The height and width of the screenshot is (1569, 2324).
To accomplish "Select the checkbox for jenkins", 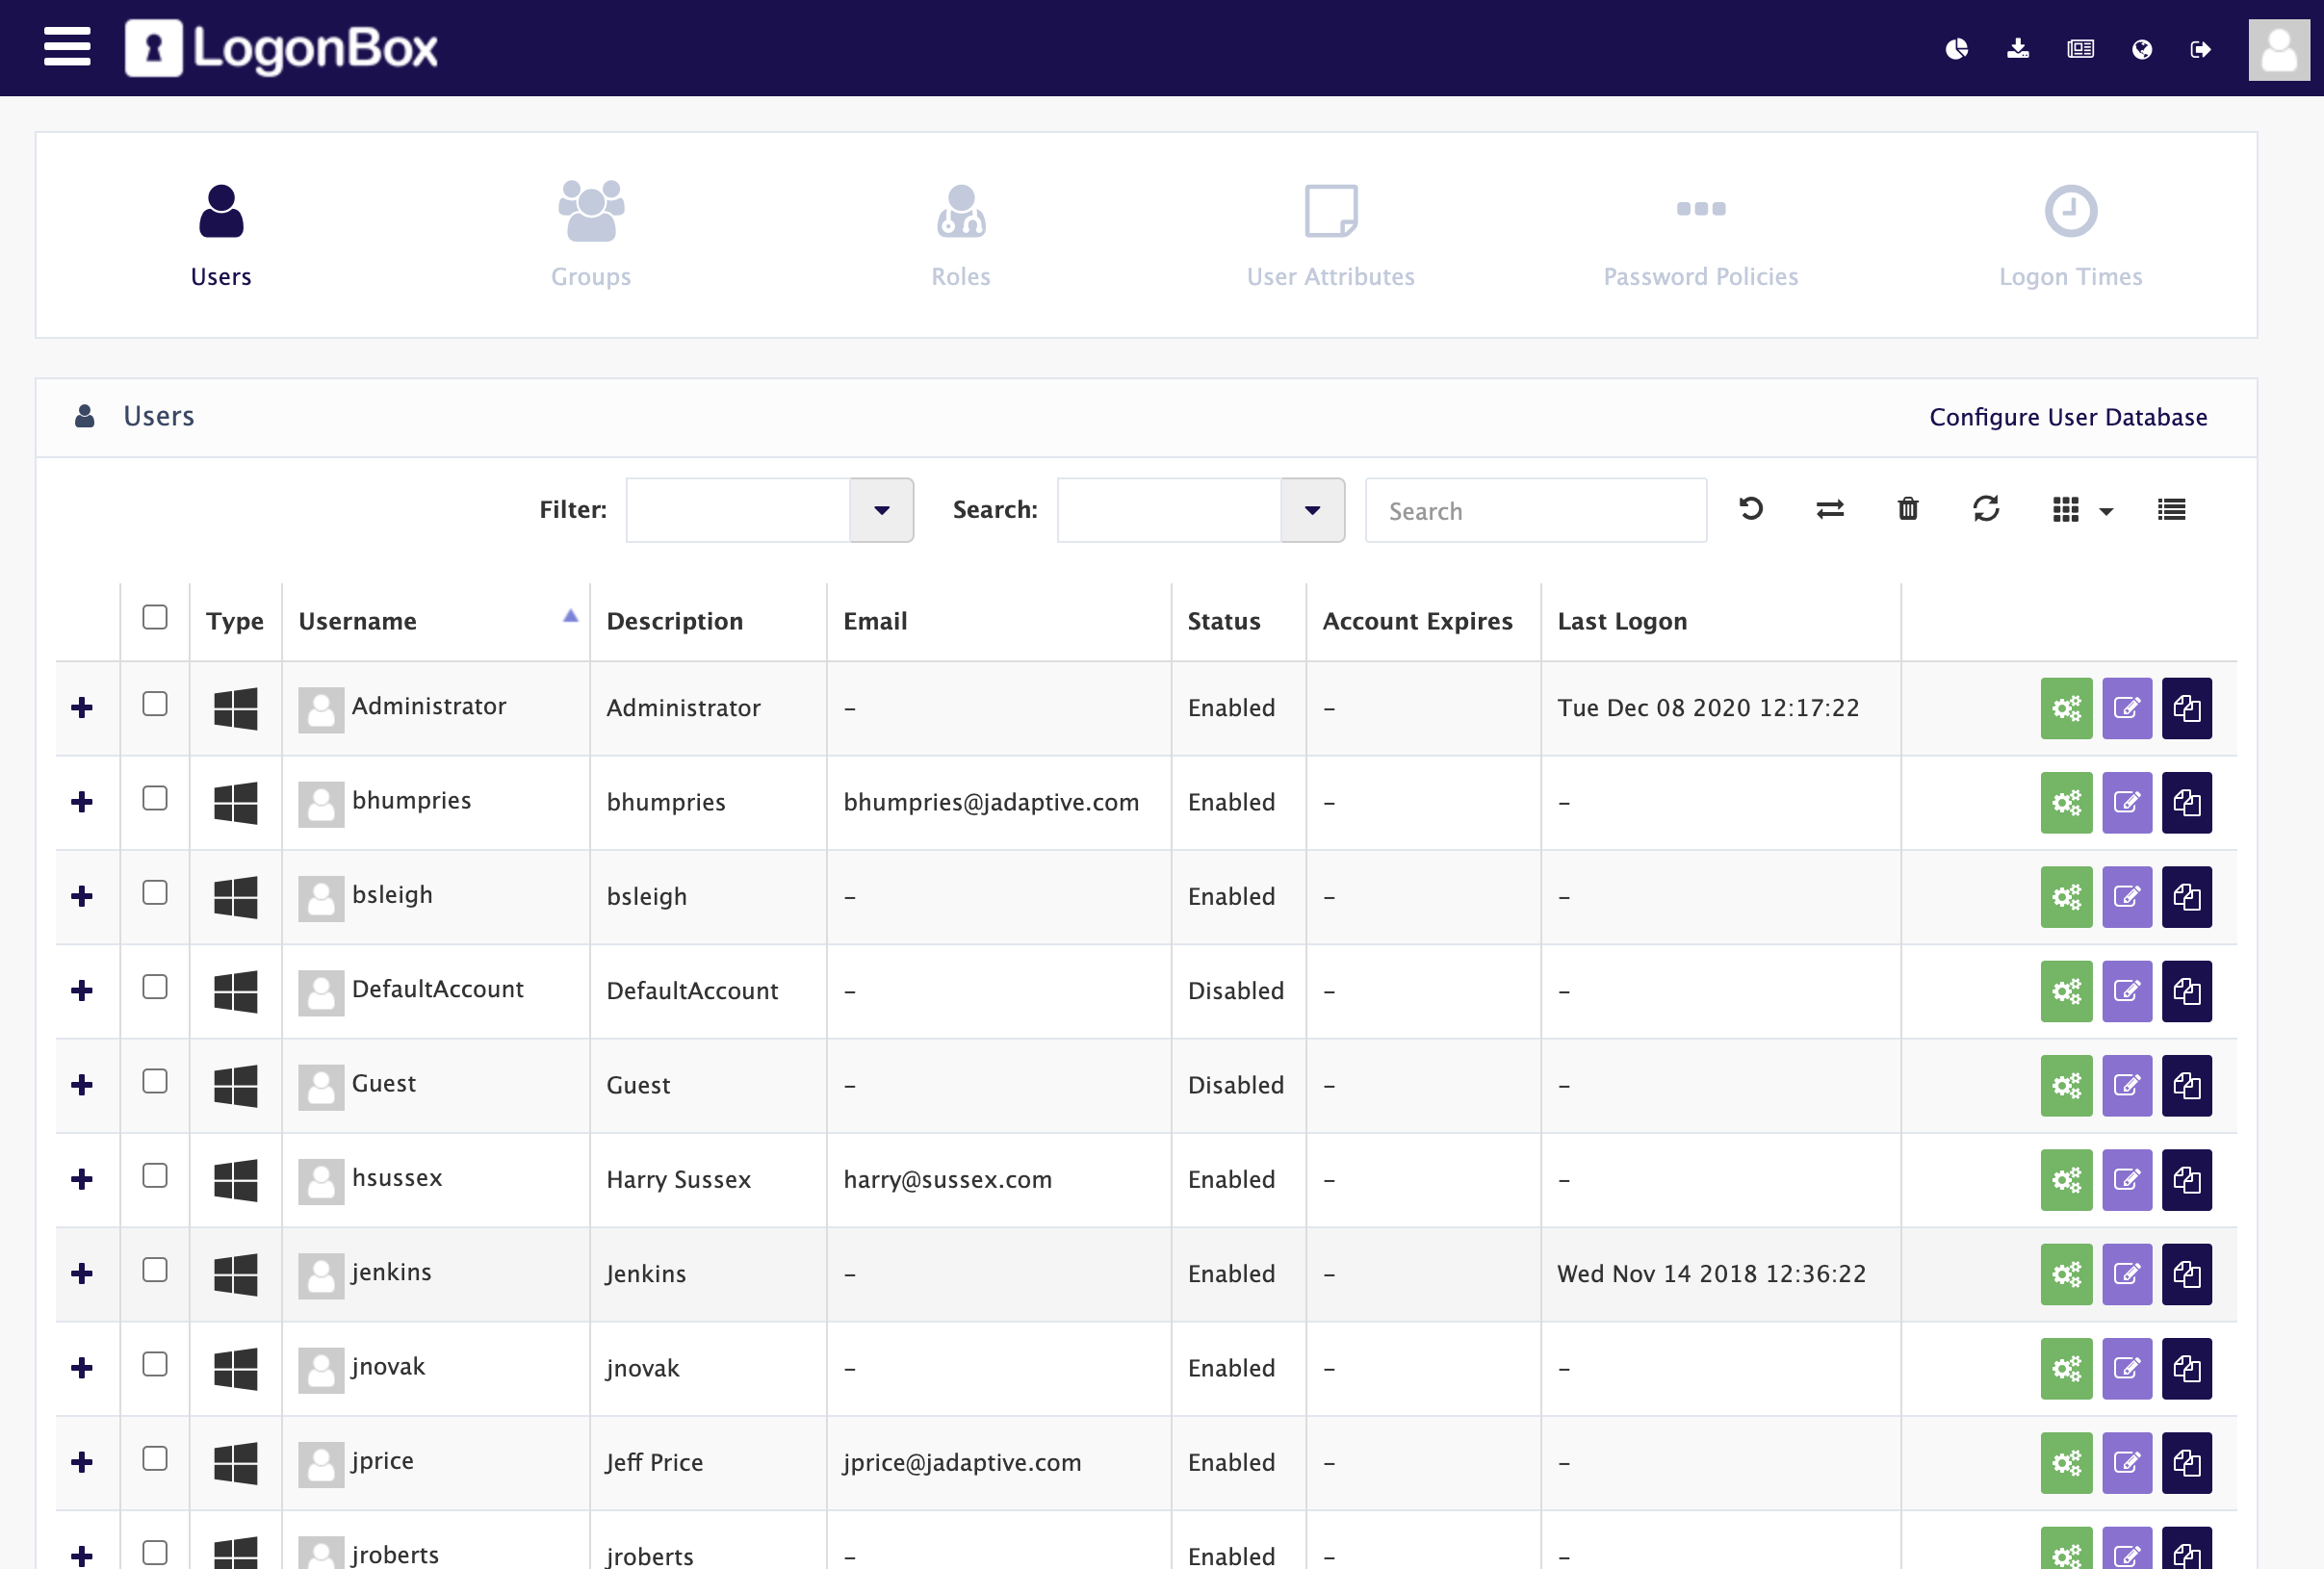I will coord(155,1271).
